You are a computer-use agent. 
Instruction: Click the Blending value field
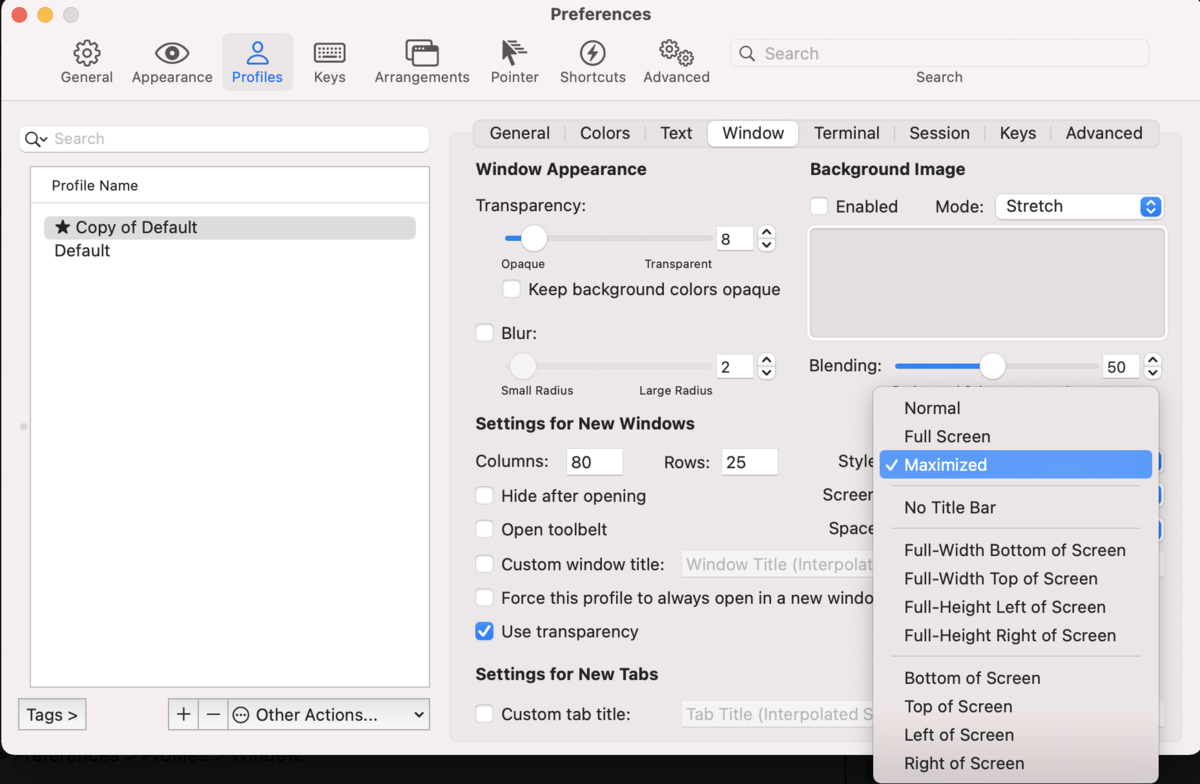1122,366
